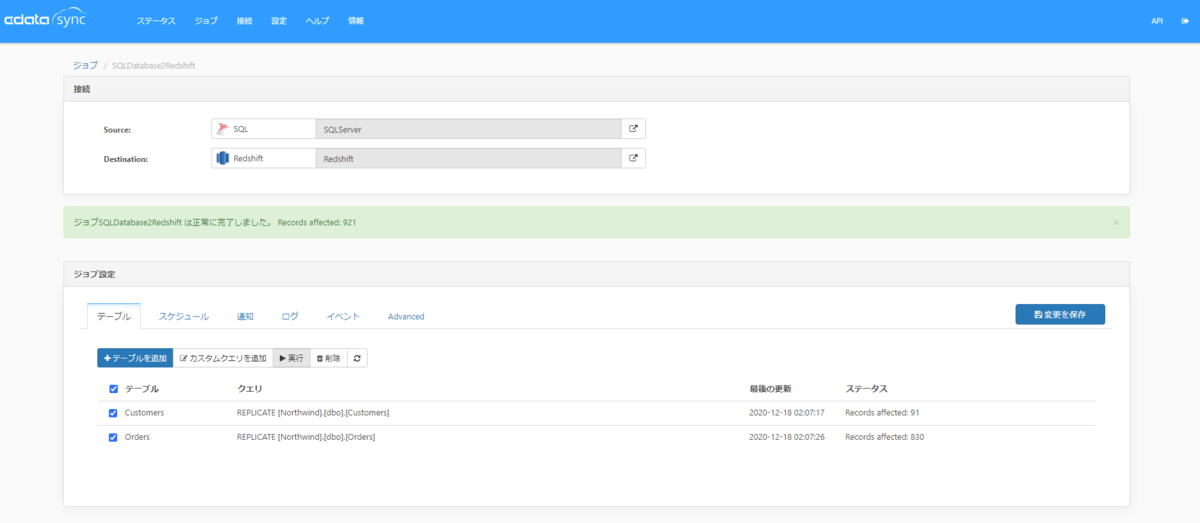1200x523 pixels.
Task: Open the 情報 menu
Action: [356, 21]
